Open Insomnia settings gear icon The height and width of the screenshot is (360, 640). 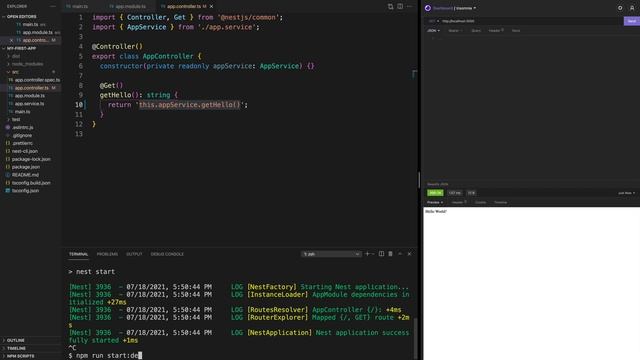(x=620, y=8)
